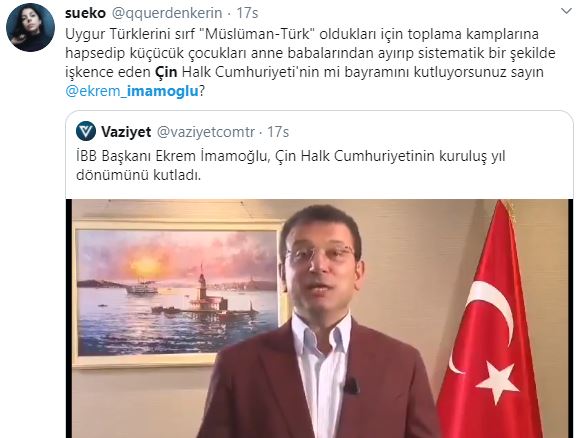
Task: Visit the @vaziyetcomtr handle
Action: click(x=206, y=132)
